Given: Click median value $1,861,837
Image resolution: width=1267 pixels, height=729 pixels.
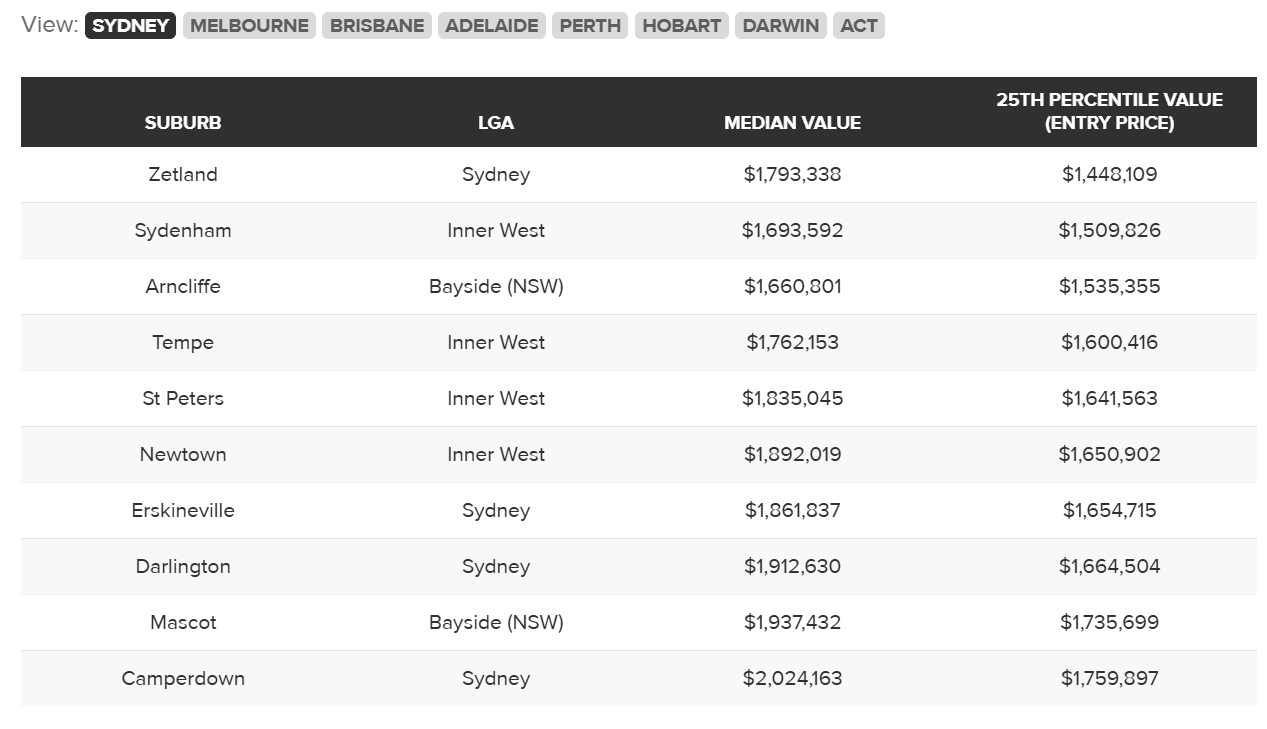Looking at the screenshot, I should click(792, 510).
